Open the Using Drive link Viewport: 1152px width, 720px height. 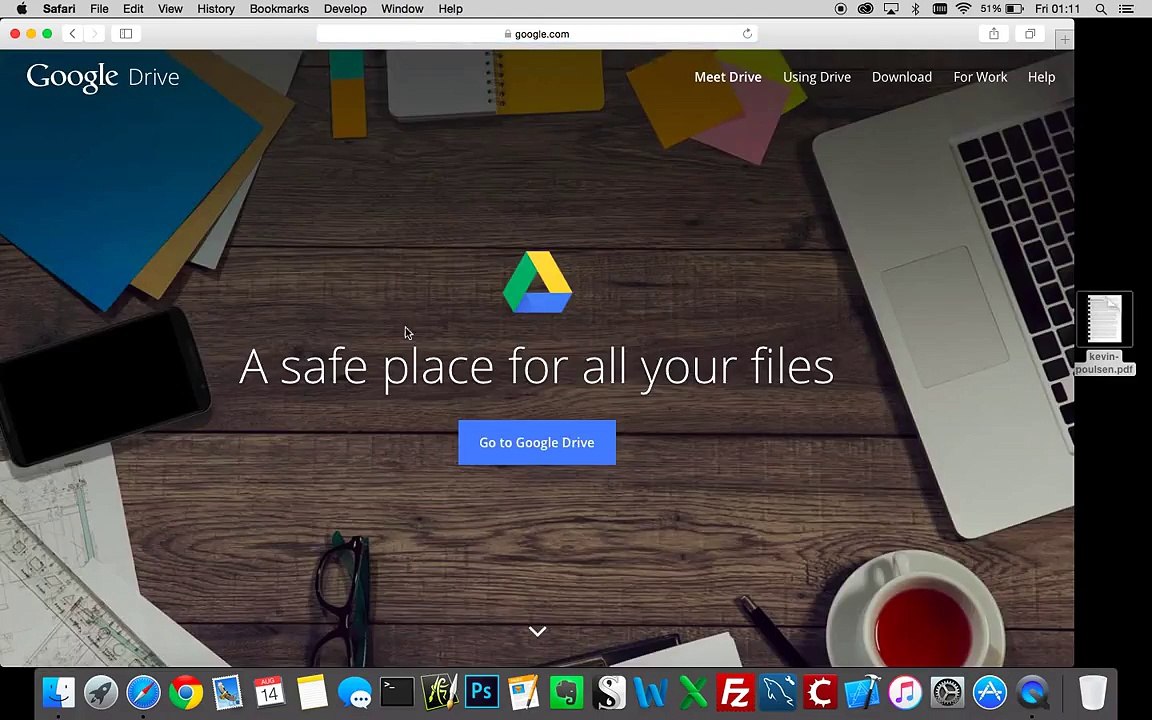(817, 77)
